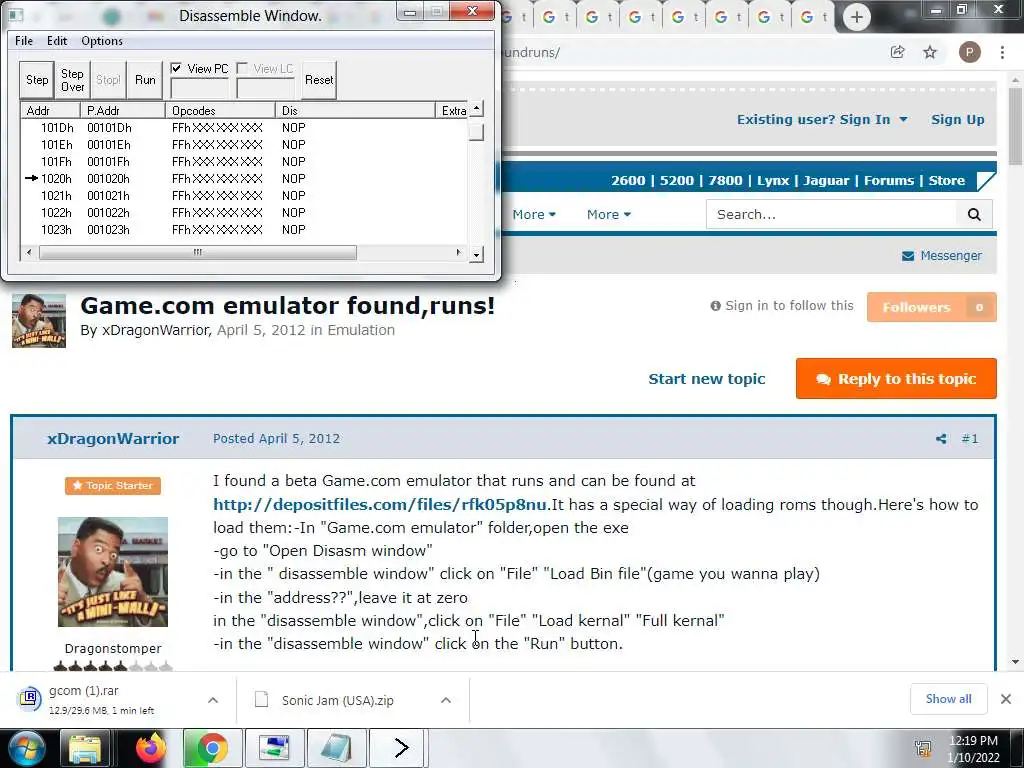The image size is (1024, 768).
Task: Switch to Chrome in the taskbar
Action: click(x=212, y=748)
